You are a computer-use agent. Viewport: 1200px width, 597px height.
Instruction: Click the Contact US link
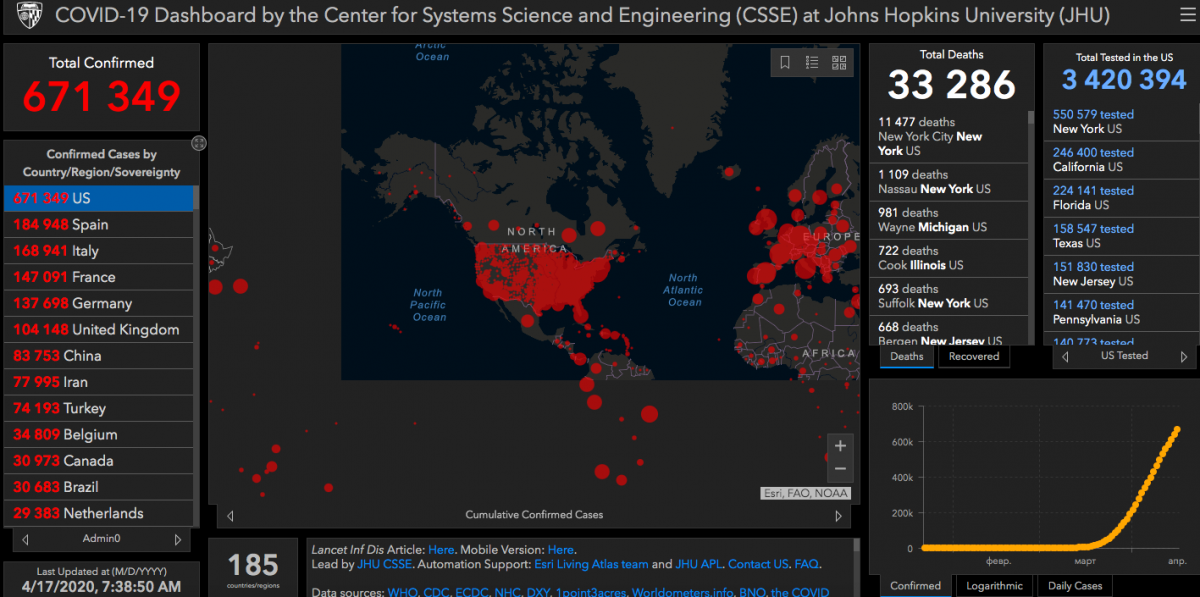tap(758, 565)
